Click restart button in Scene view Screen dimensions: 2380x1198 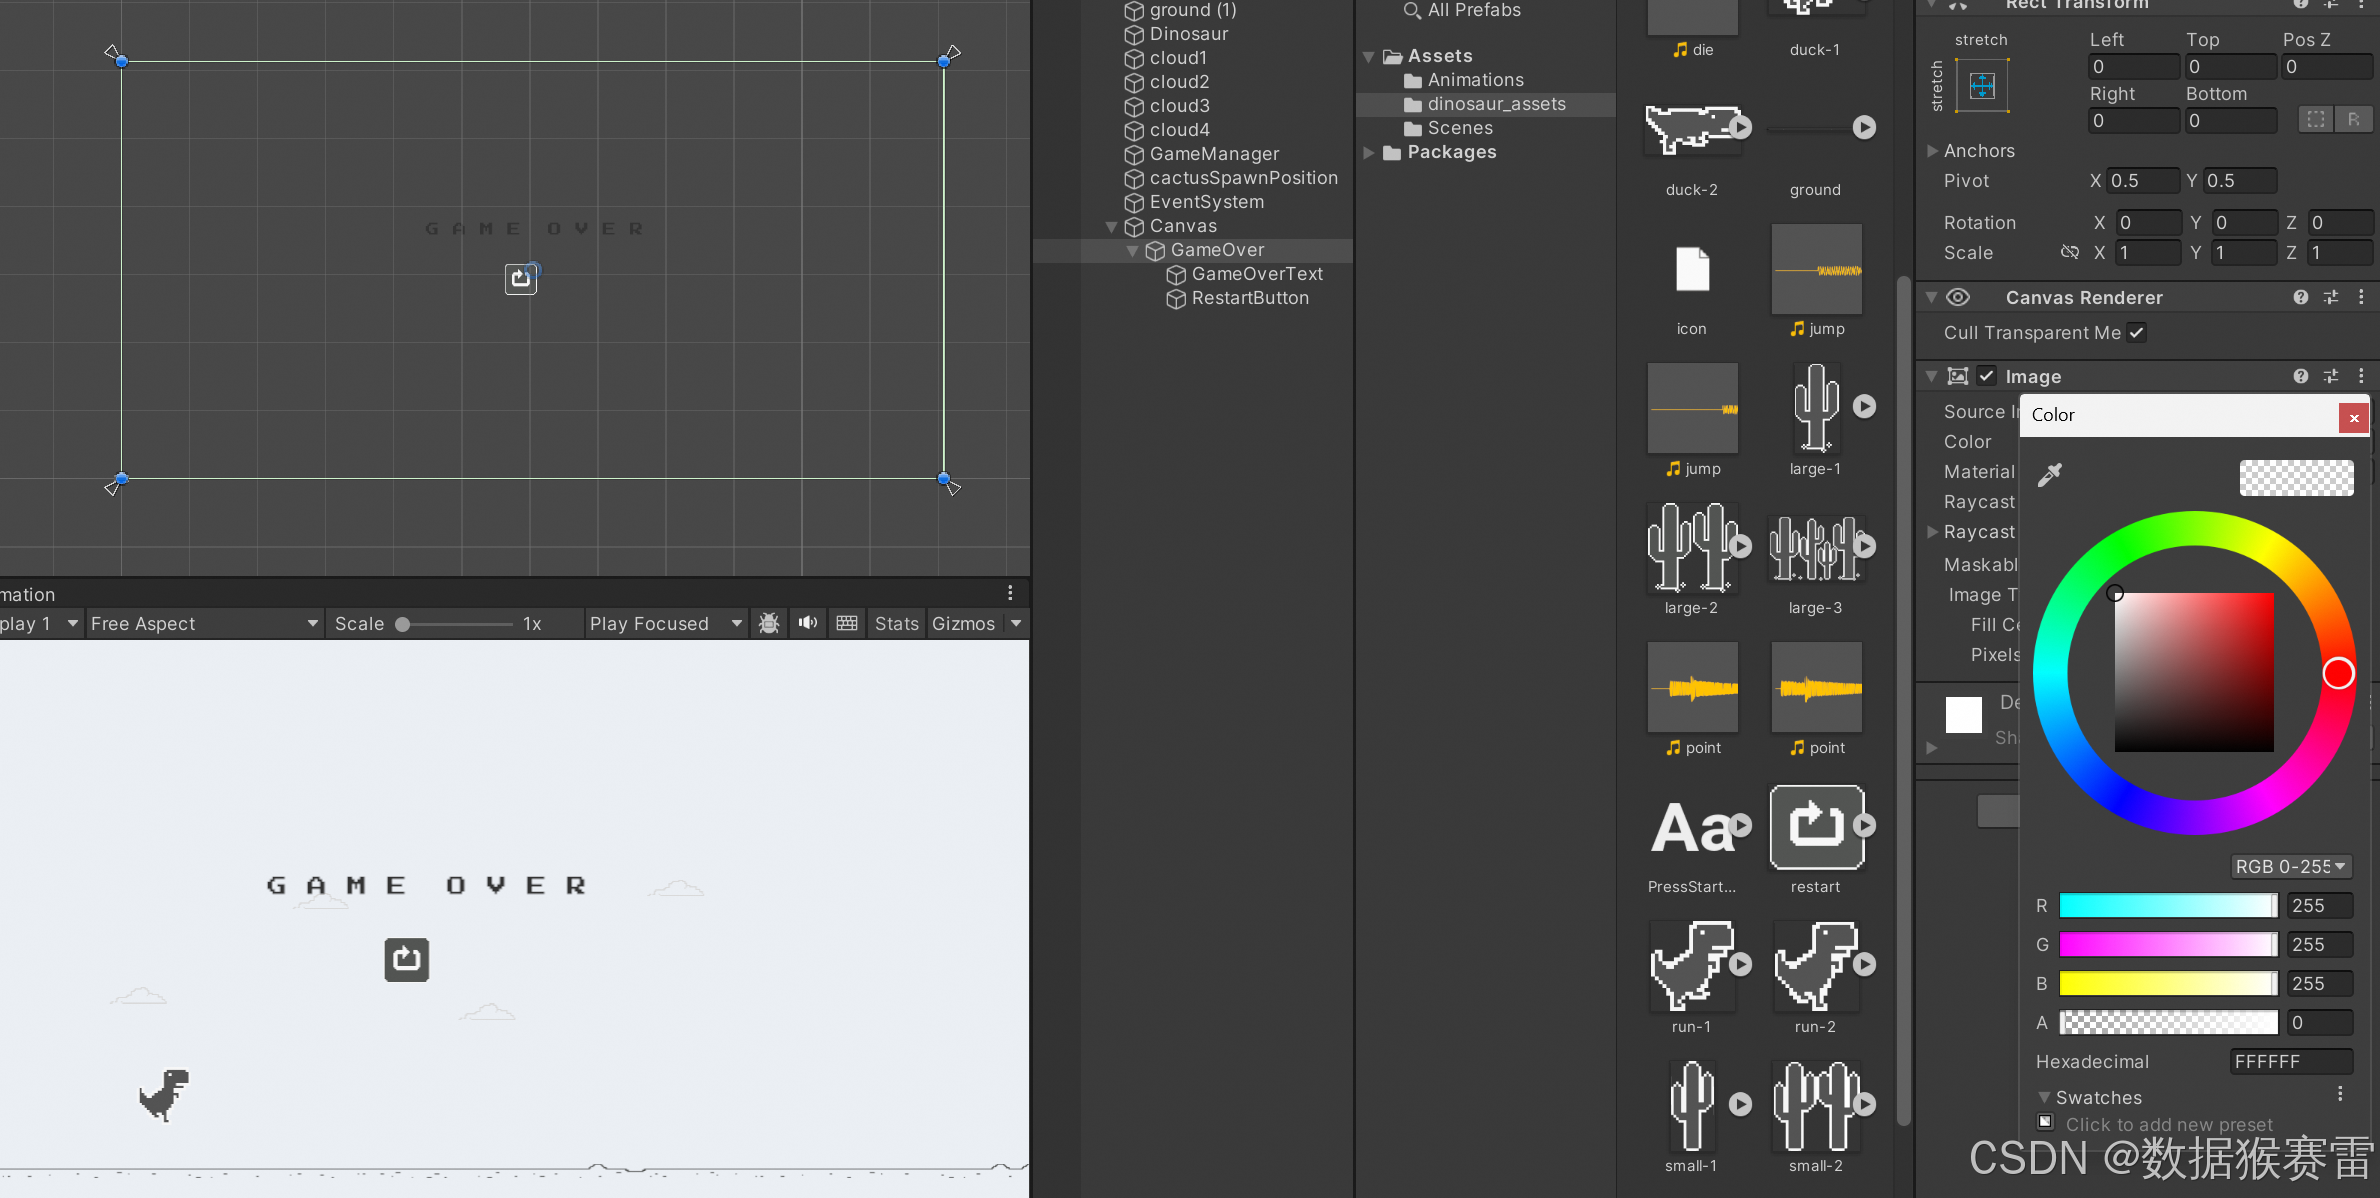(521, 279)
